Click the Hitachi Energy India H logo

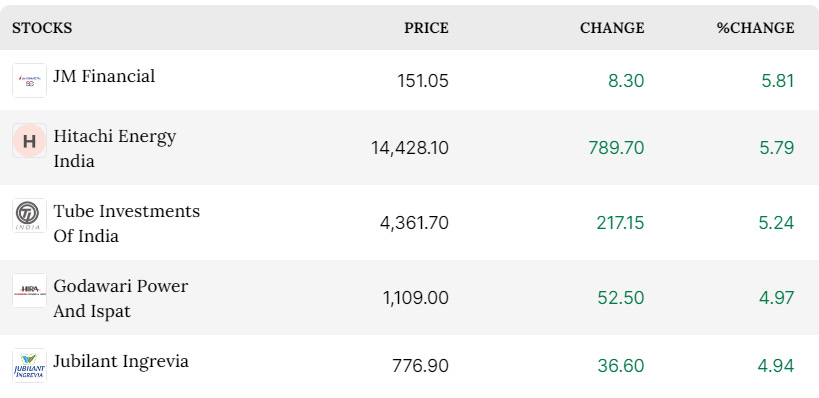point(29,141)
